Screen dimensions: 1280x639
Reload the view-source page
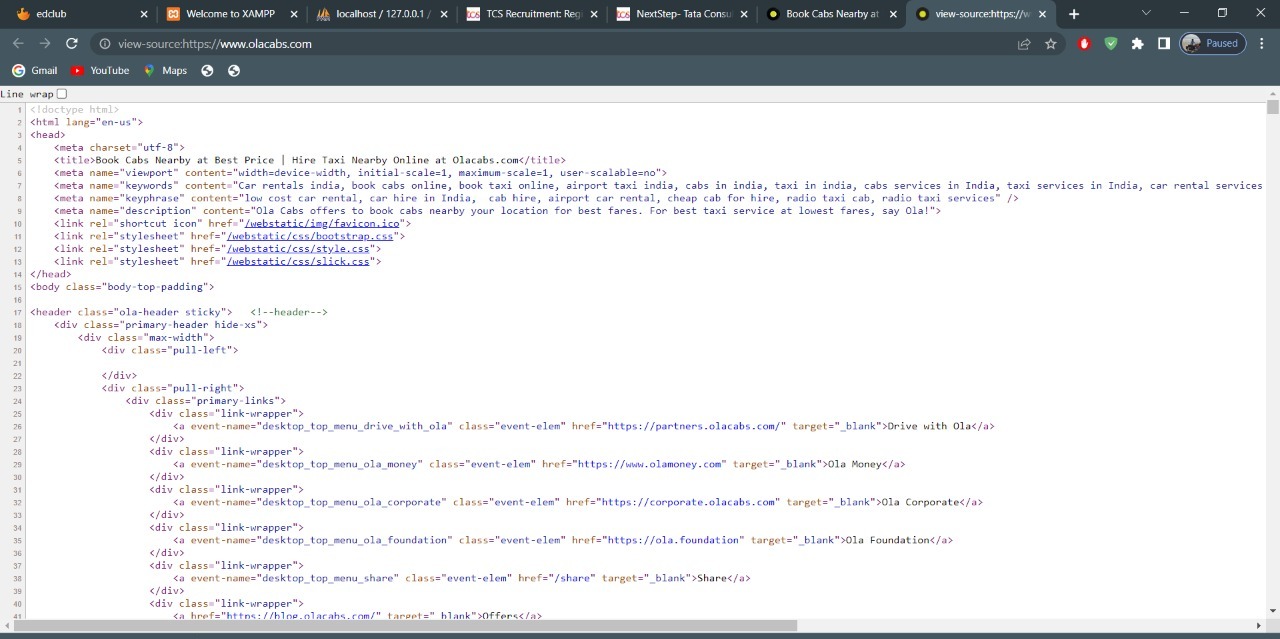72,44
